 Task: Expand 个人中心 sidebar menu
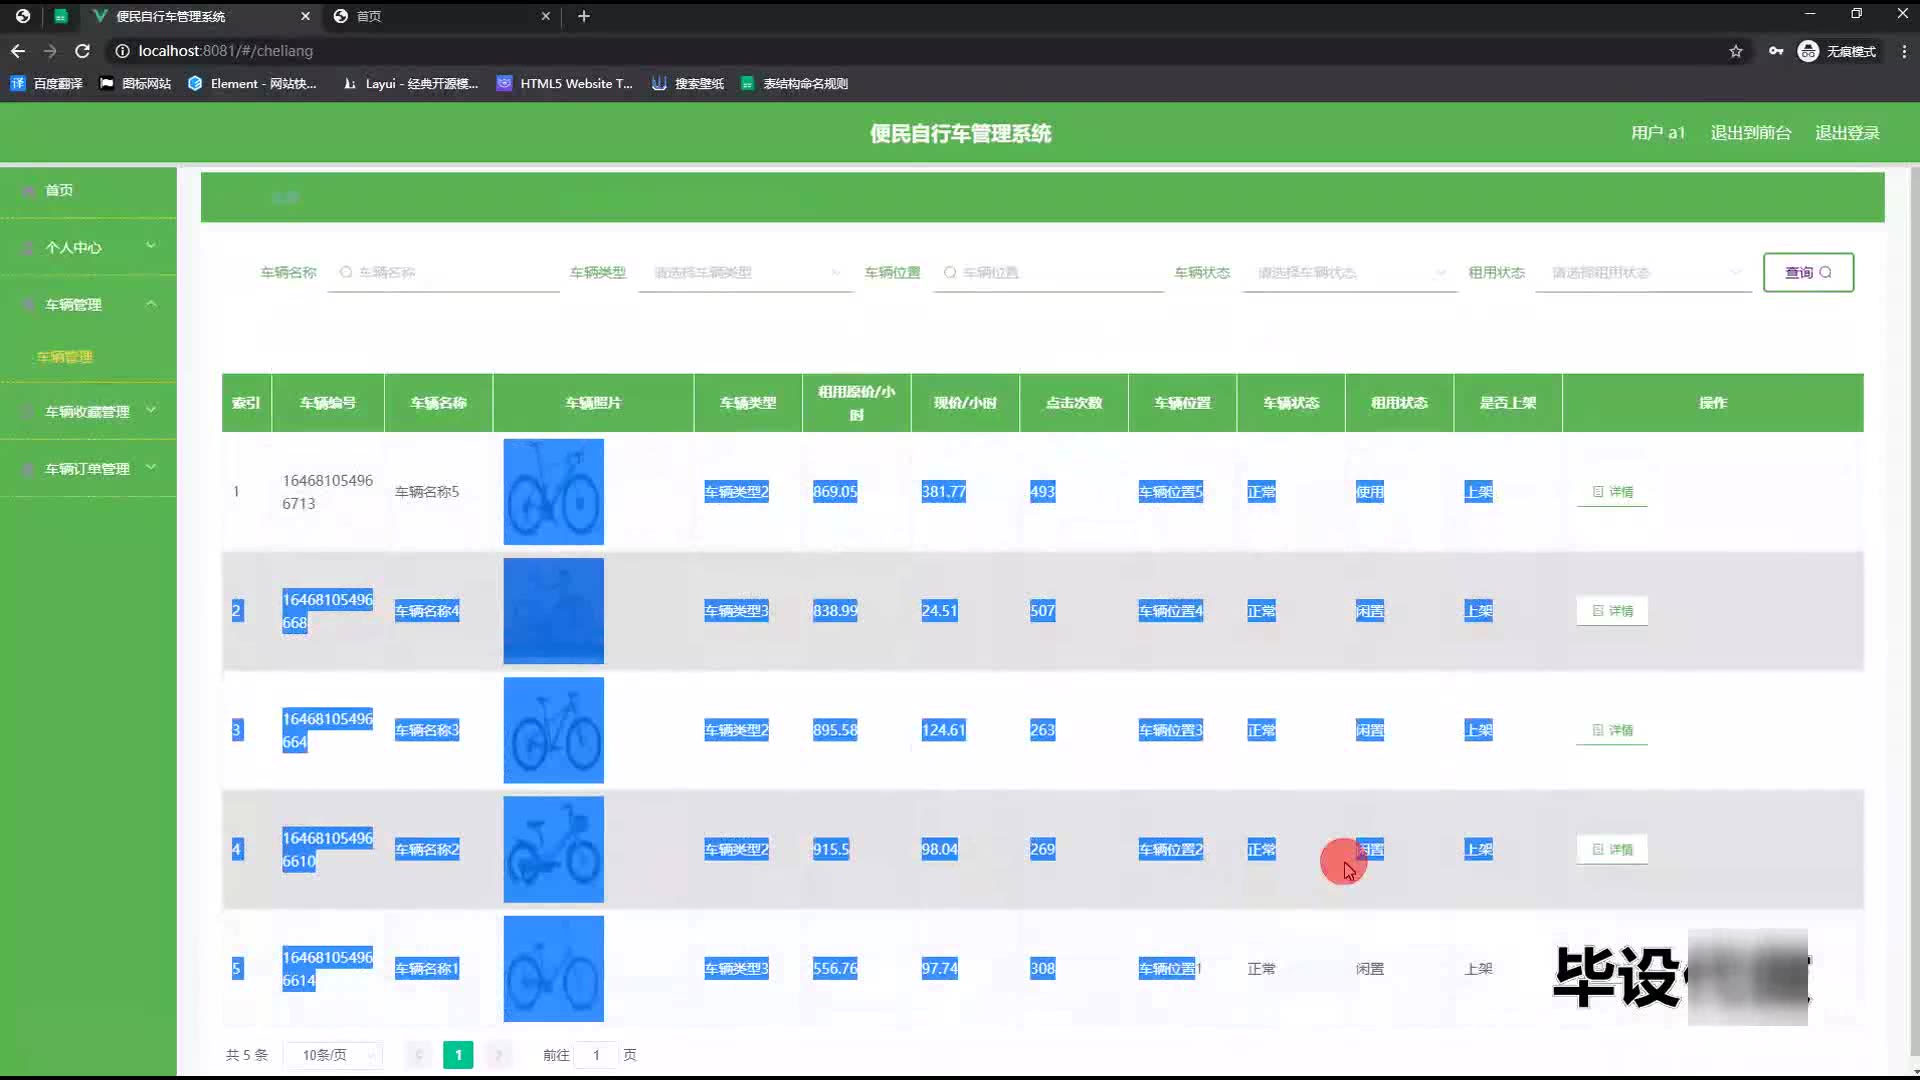(x=88, y=247)
